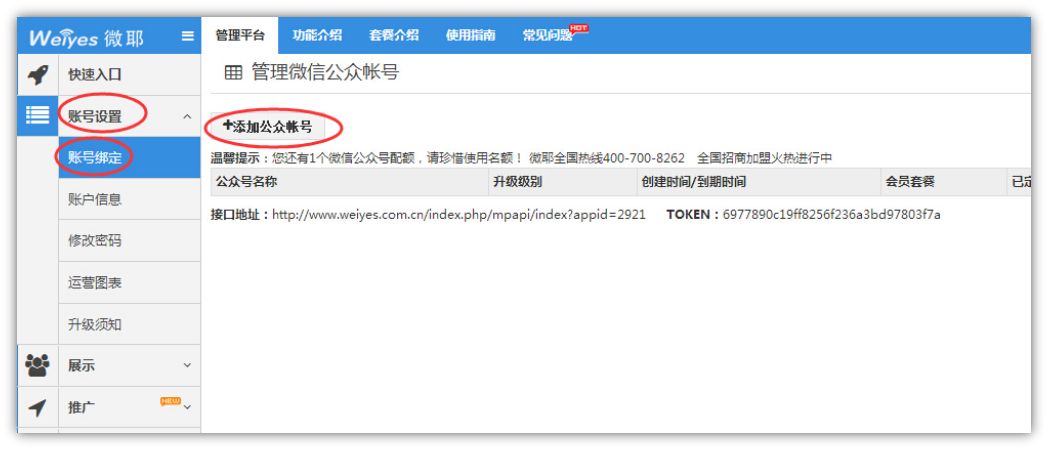Image resolution: width=1048 pixels, height=450 pixels.
Task: Click the table grid icon beside page title
Action: (x=233, y=74)
